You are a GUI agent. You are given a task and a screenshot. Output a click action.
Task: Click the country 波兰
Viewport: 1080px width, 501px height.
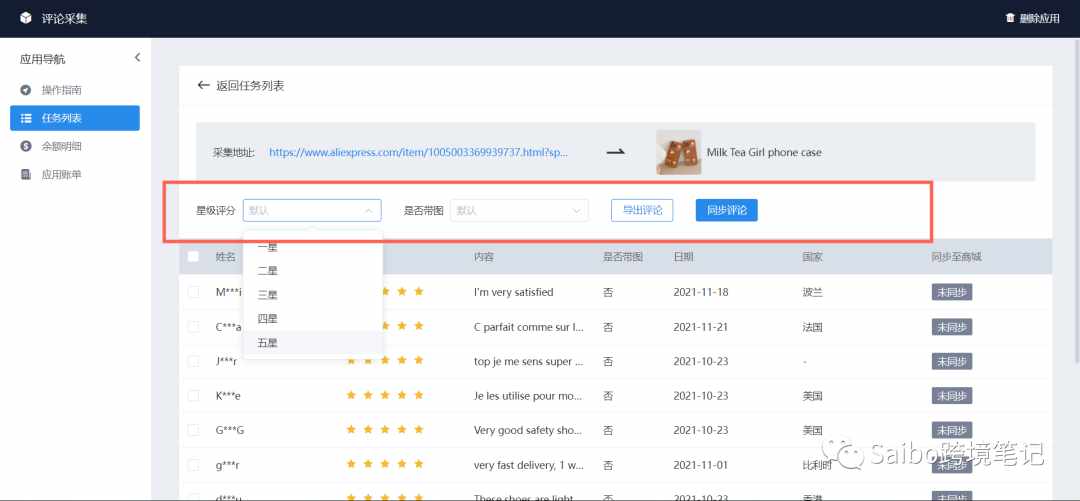click(x=813, y=292)
